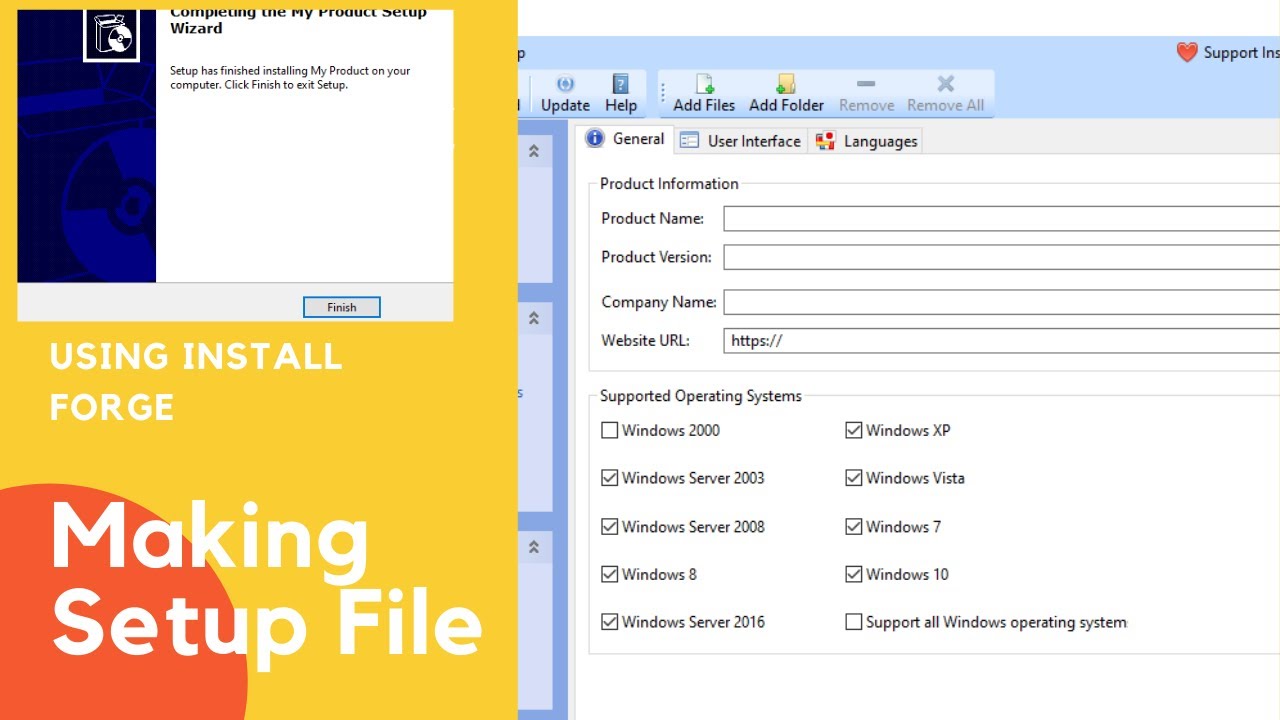Screen dimensions: 1280x720
Task: Switch to the General tab
Action: [626, 139]
